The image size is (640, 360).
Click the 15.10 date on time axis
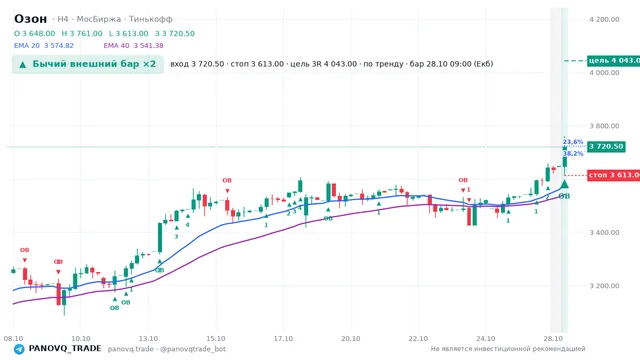[x=216, y=339]
